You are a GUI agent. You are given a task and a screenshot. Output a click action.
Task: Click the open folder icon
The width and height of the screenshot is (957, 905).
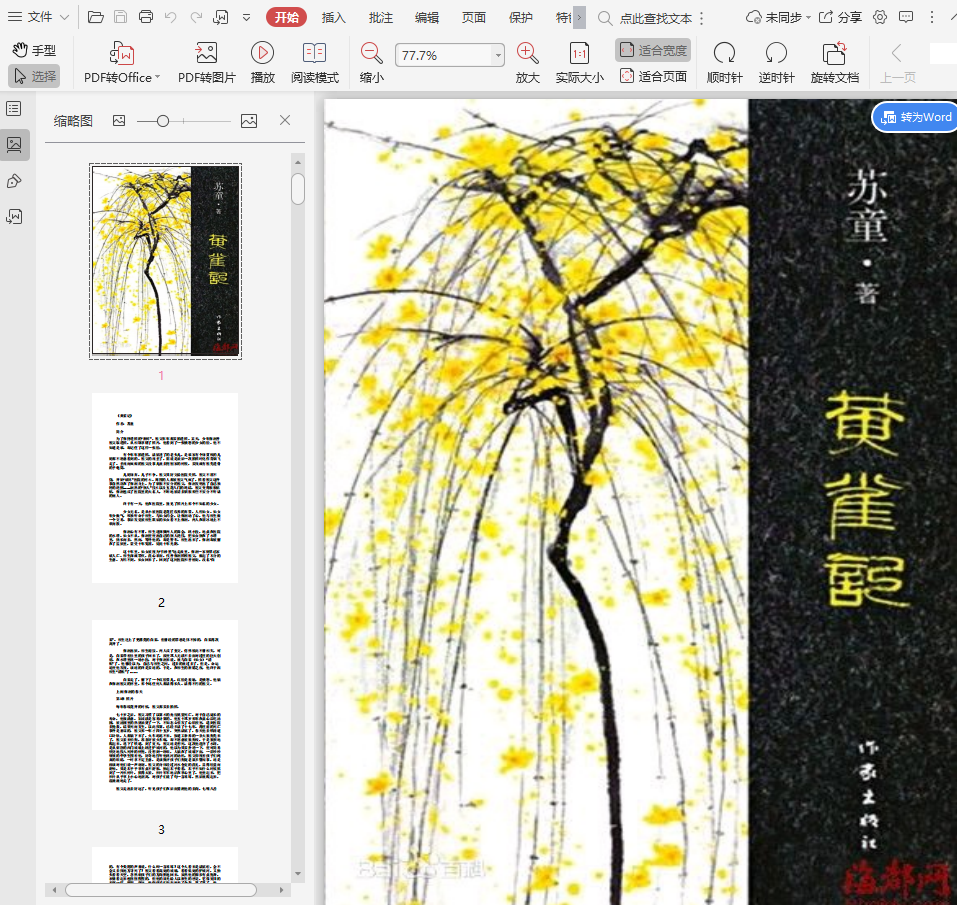96,17
